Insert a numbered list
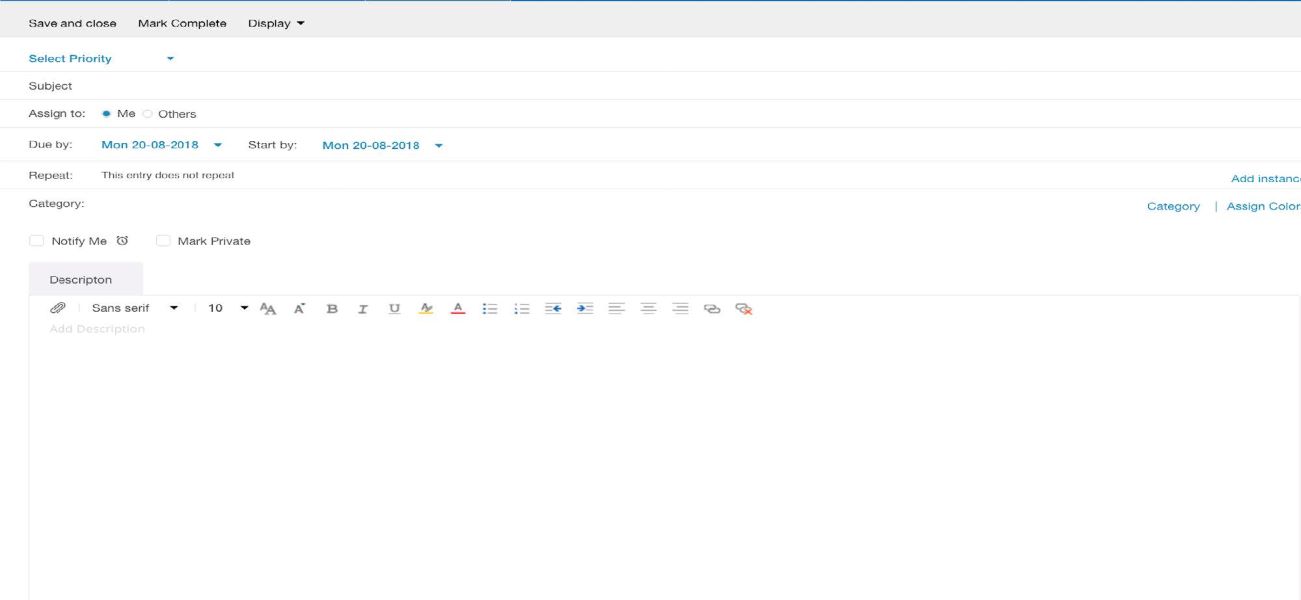Screen dimensions: 1301x600 [519, 308]
